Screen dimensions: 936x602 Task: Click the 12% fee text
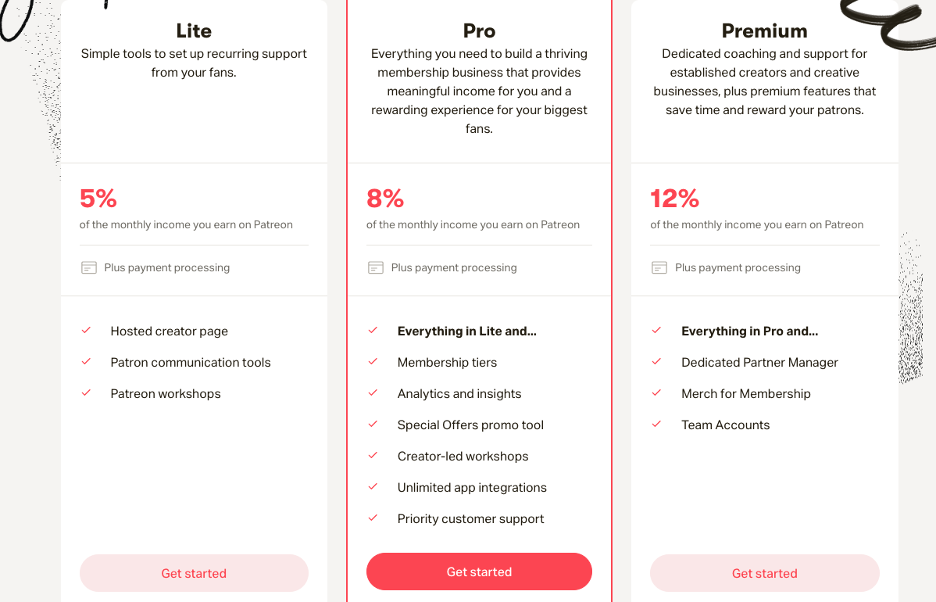point(675,198)
